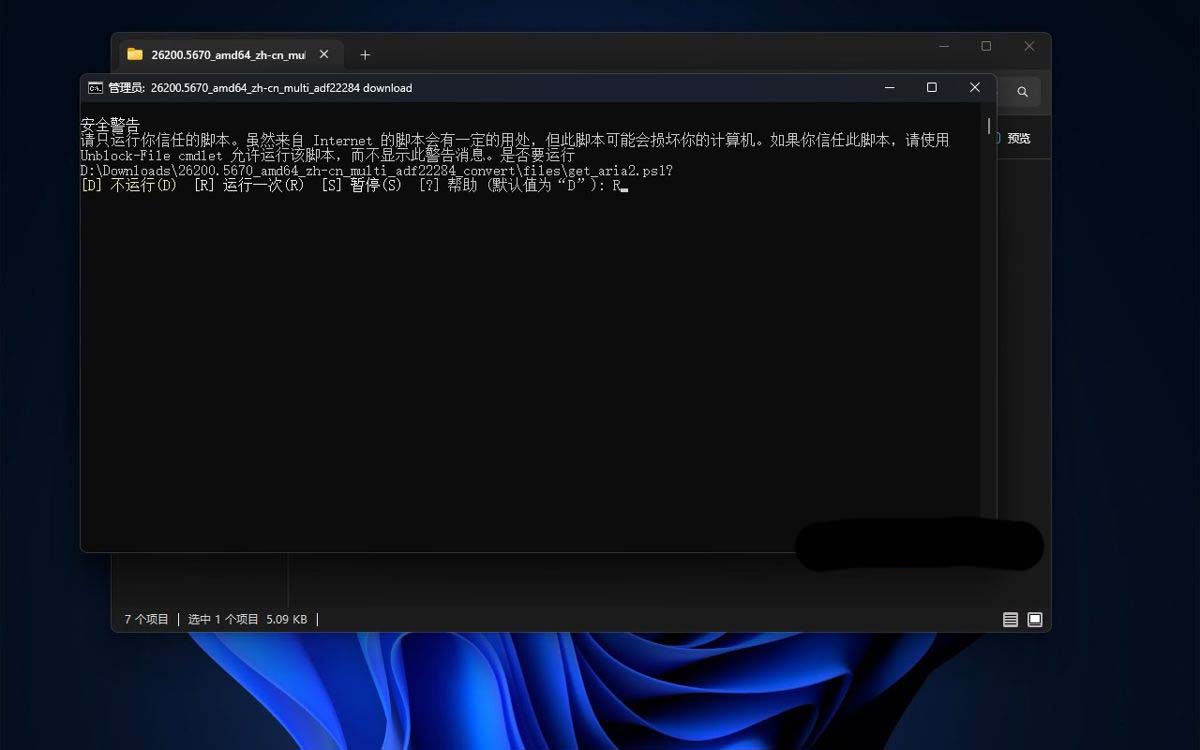1200x750 pixels.
Task: Click the search icon in File Explorer
Action: (x=1022, y=91)
